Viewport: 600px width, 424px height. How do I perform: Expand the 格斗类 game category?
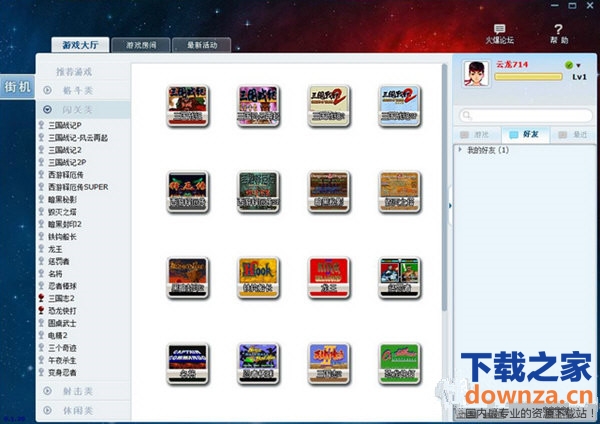[83, 90]
